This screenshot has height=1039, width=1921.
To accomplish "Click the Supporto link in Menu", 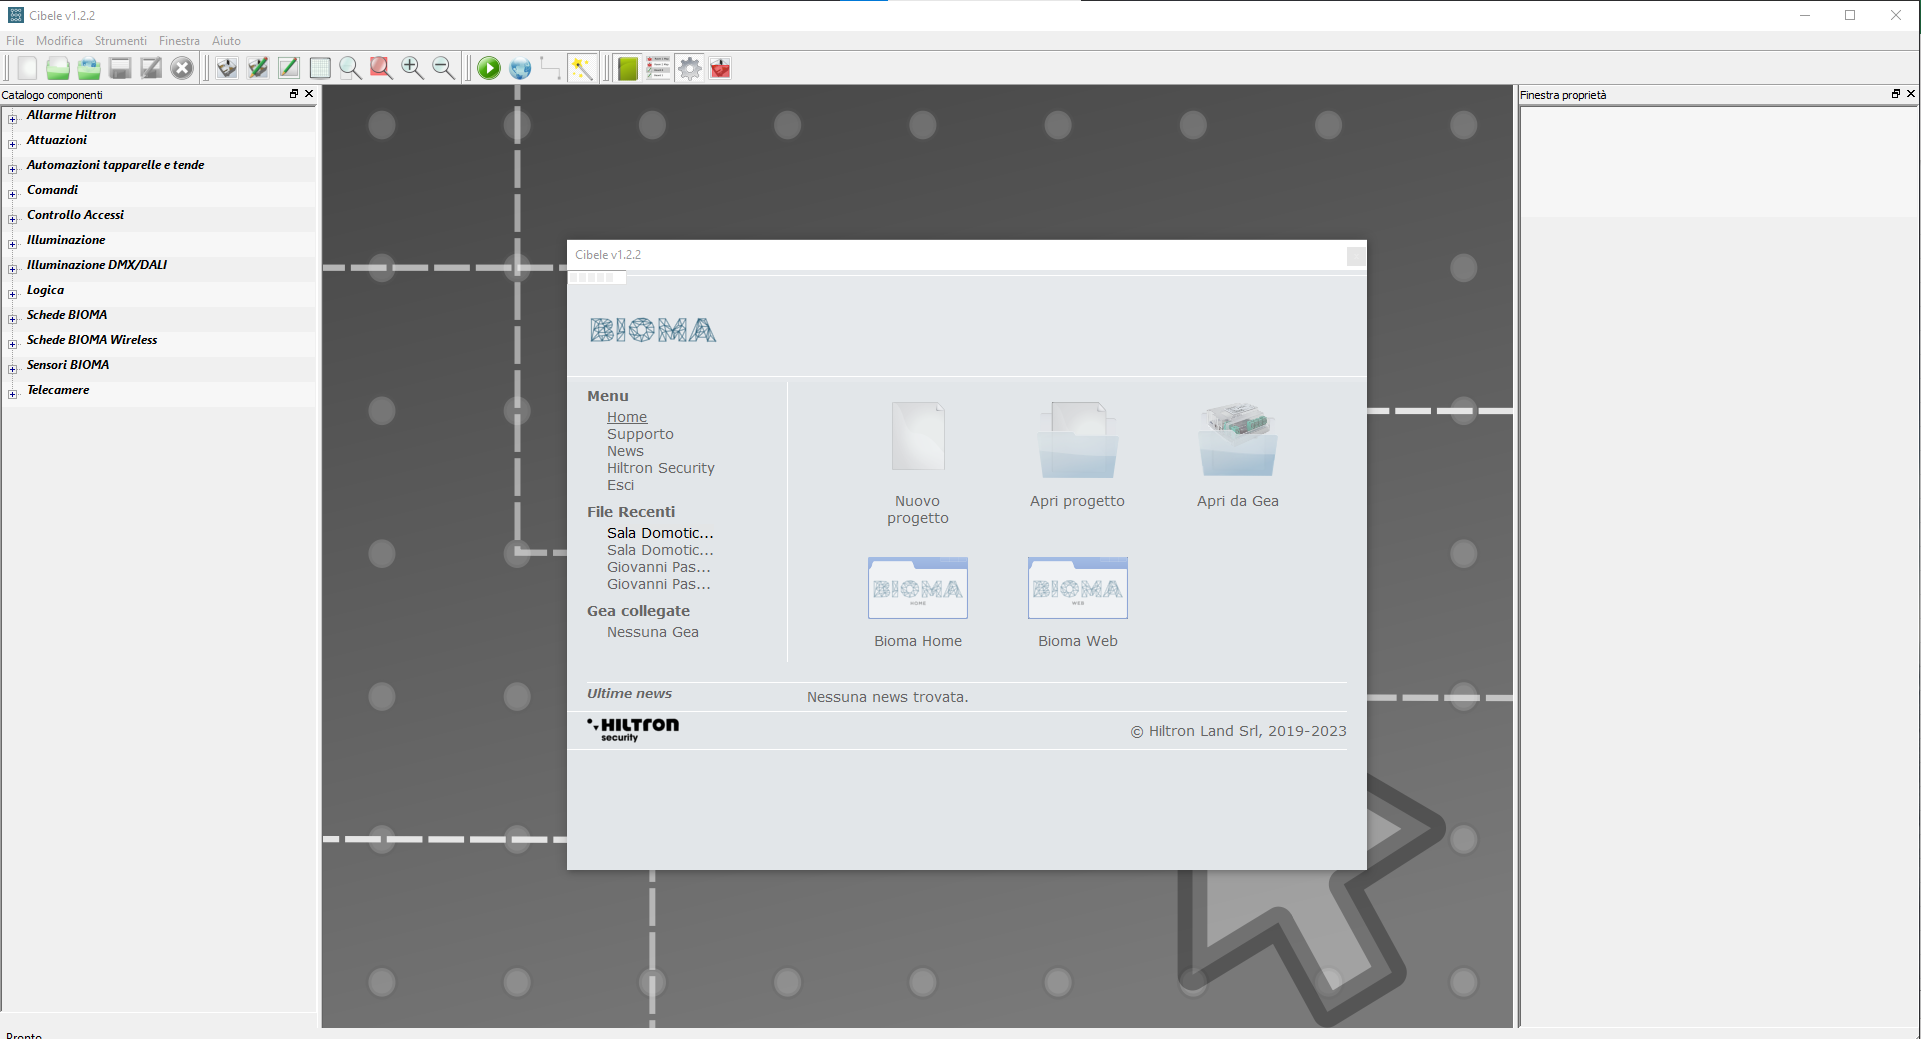I will [640, 434].
